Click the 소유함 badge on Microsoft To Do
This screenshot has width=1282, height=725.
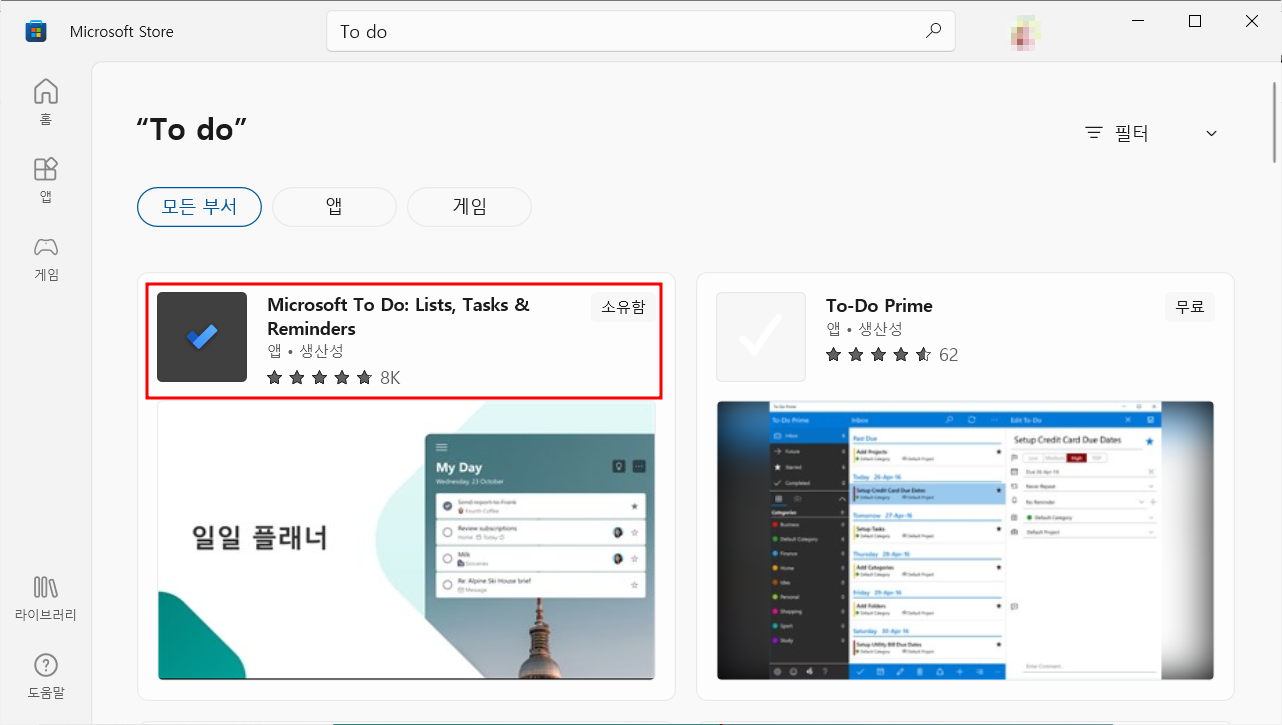click(623, 308)
